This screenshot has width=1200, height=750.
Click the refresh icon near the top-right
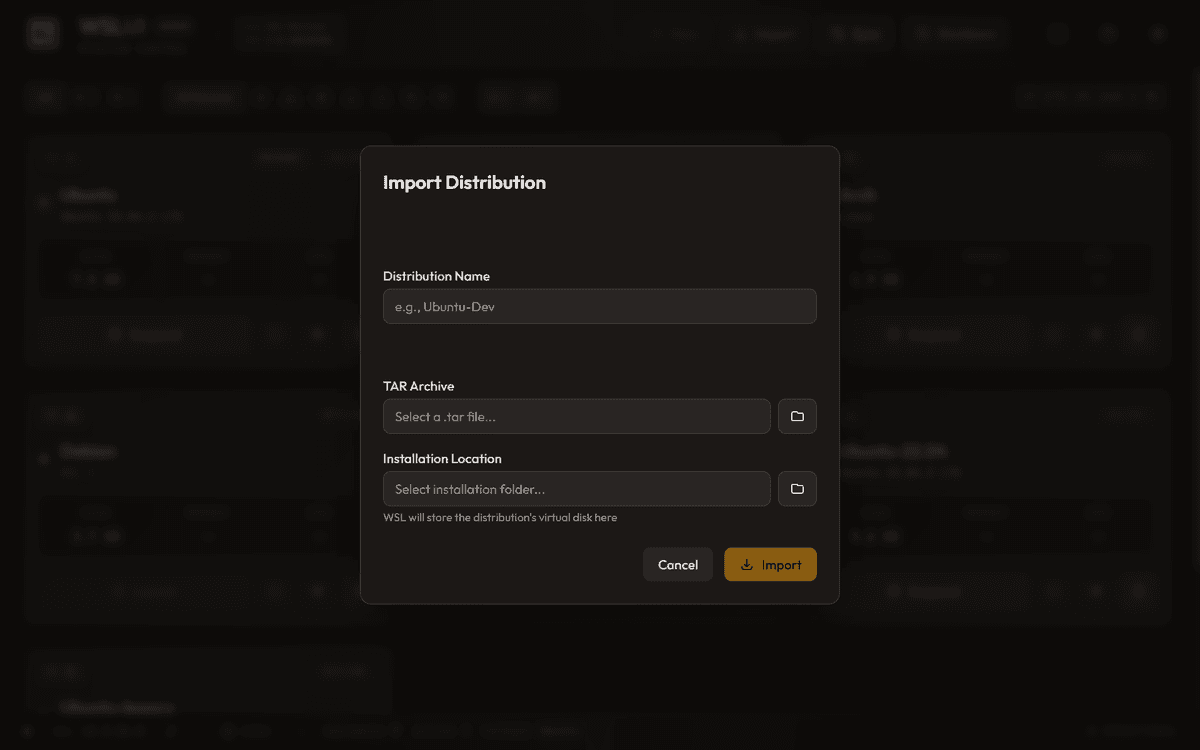1057,33
